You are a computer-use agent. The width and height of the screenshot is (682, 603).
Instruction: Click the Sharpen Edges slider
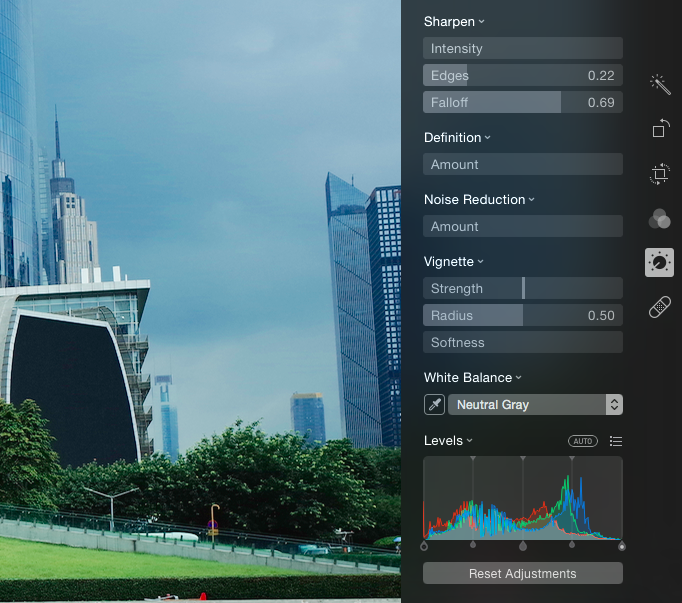[523, 75]
